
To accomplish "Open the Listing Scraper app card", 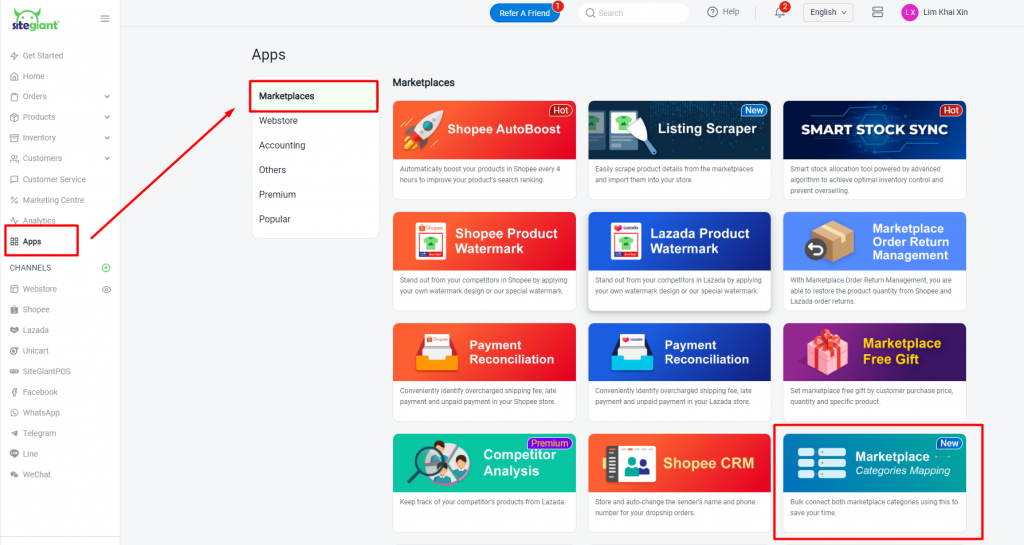I will click(x=679, y=150).
